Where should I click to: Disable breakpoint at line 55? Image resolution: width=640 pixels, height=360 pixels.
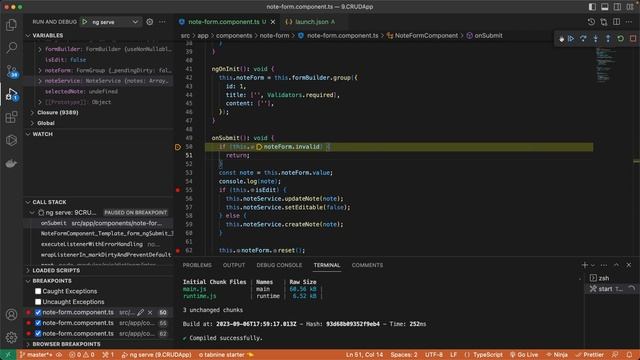(x=38, y=323)
